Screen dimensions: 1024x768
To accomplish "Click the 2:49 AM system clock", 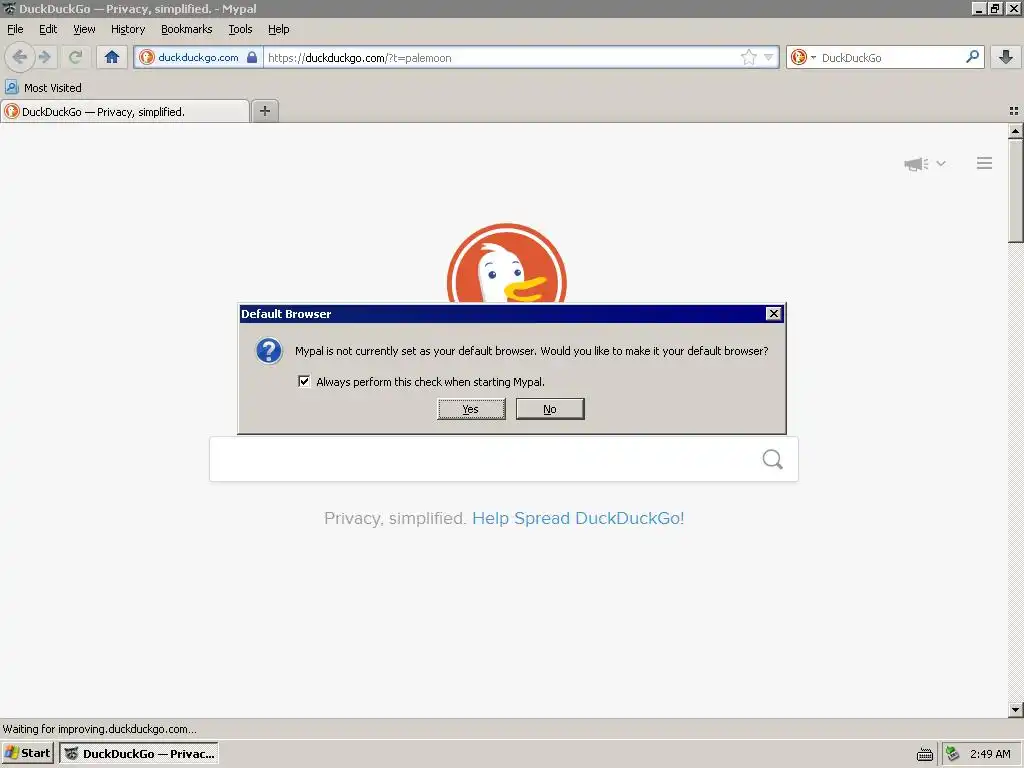I will click(x=990, y=754).
